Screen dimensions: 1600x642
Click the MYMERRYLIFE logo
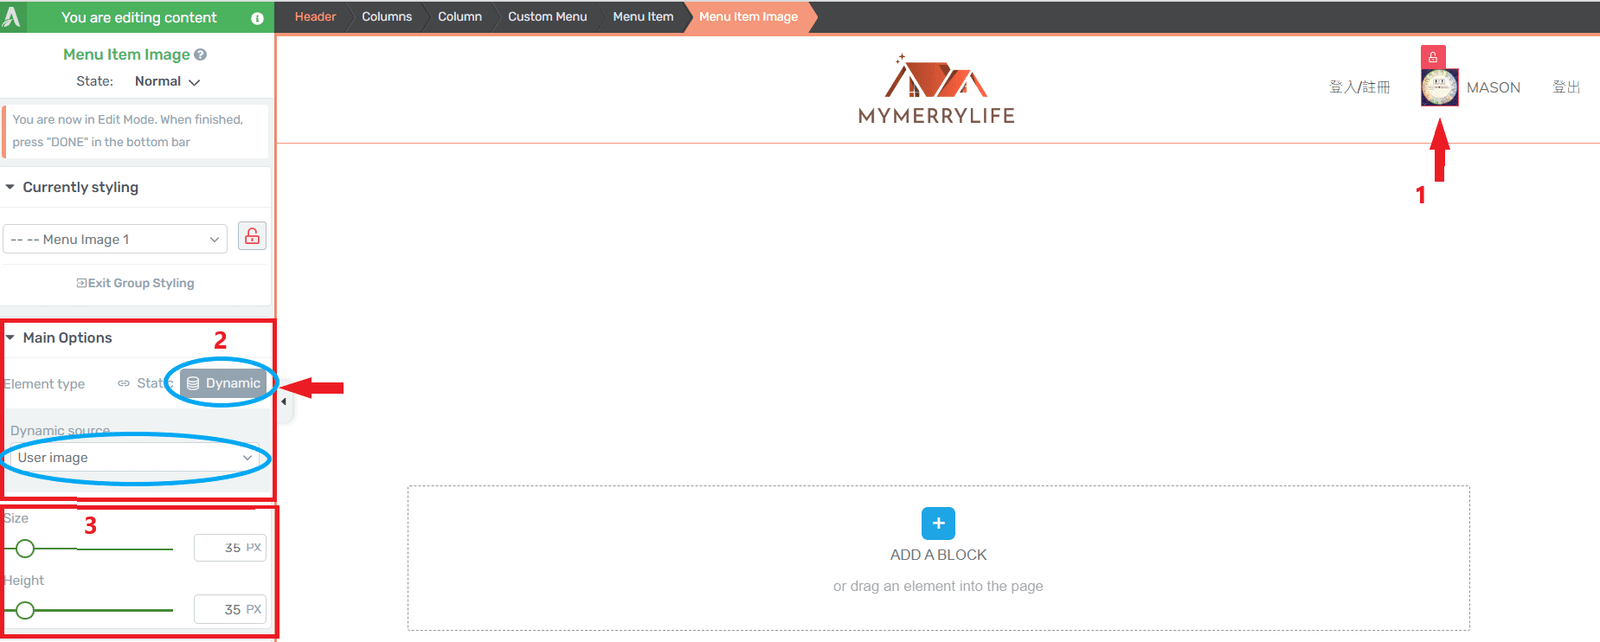[937, 89]
